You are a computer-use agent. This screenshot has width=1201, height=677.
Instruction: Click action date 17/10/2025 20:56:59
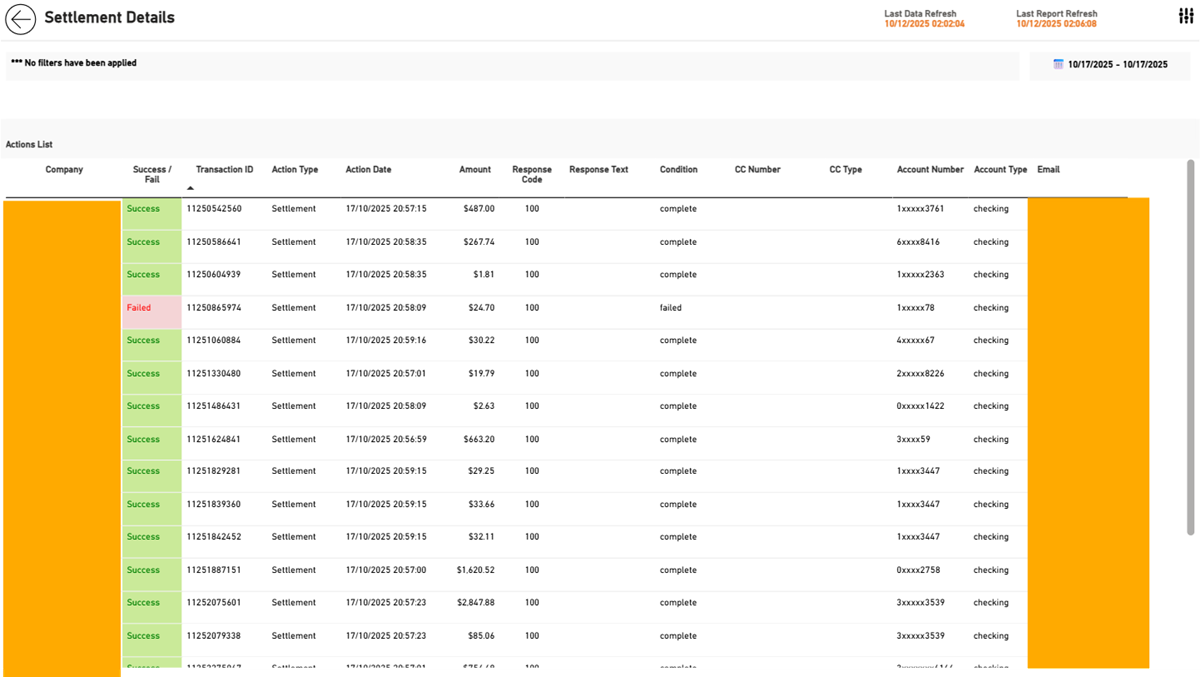point(386,439)
